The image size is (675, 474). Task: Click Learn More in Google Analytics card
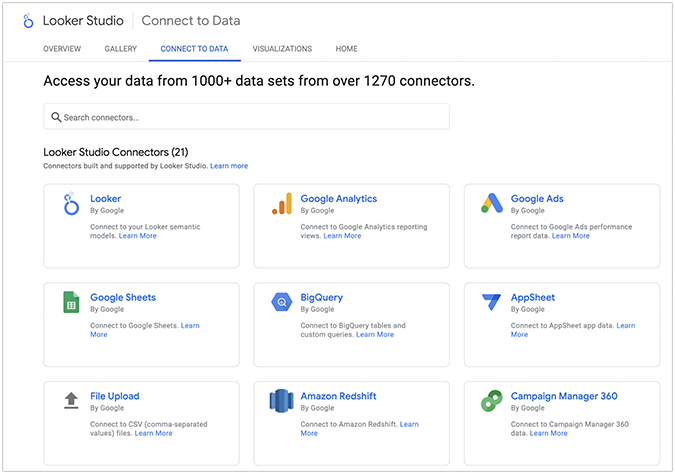coord(342,235)
